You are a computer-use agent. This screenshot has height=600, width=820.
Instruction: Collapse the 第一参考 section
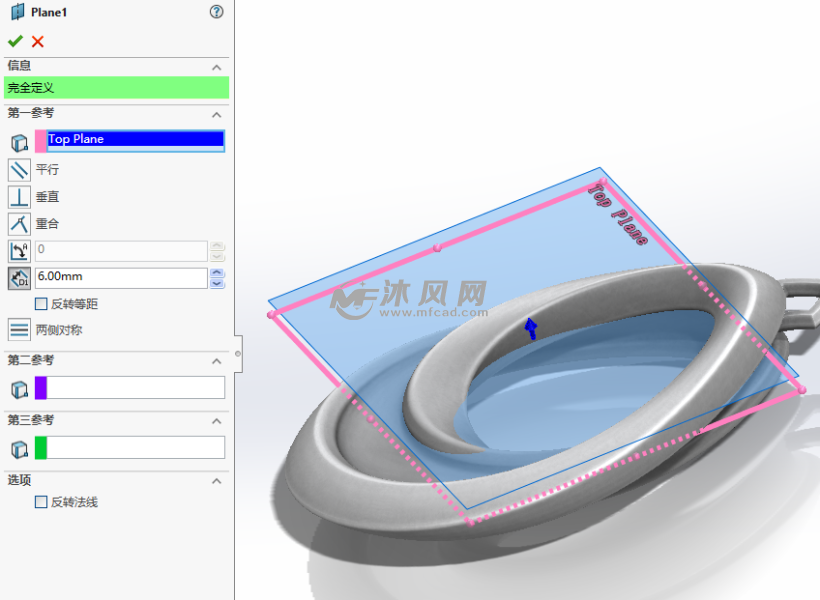[217, 115]
